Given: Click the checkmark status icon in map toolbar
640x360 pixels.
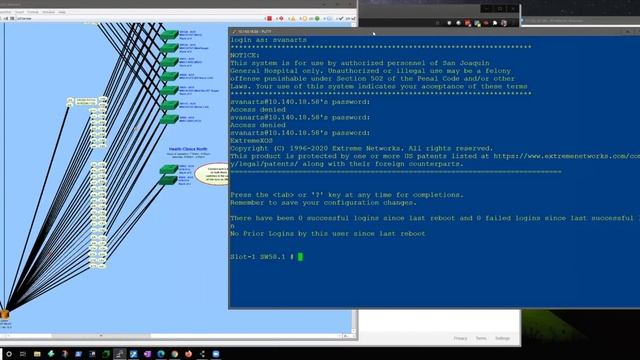Looking at the screenshot, I should coord(341,18).
